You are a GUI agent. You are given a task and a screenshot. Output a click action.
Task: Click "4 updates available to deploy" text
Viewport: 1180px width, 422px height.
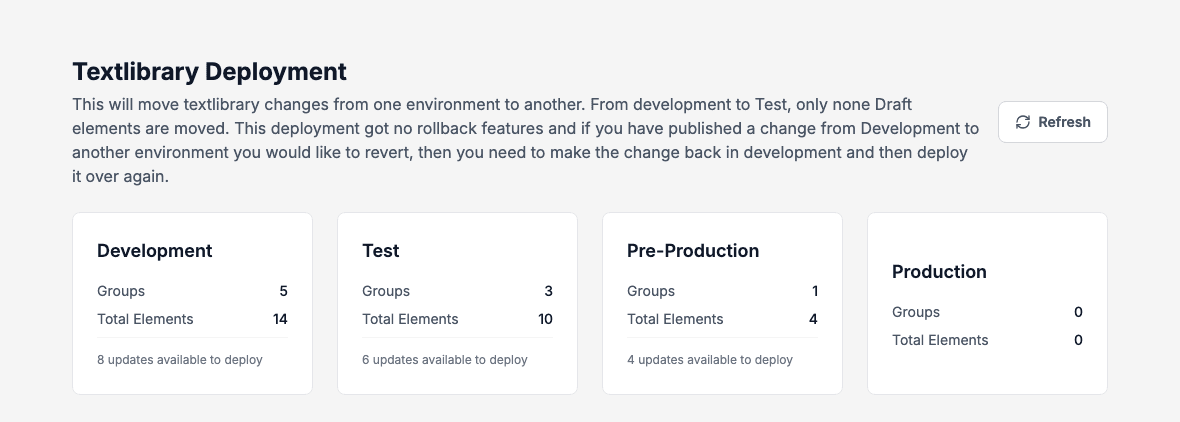pyautogui.click(x=710, y=360)
